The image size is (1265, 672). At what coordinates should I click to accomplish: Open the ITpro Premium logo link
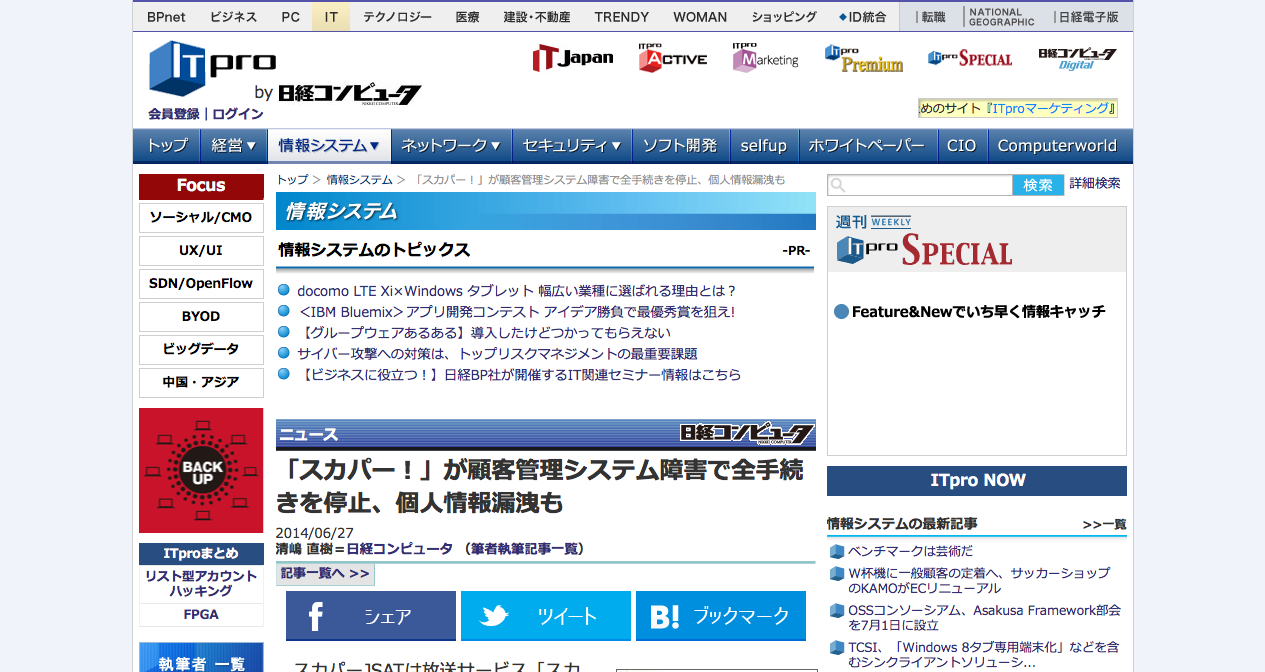[864, 58]
